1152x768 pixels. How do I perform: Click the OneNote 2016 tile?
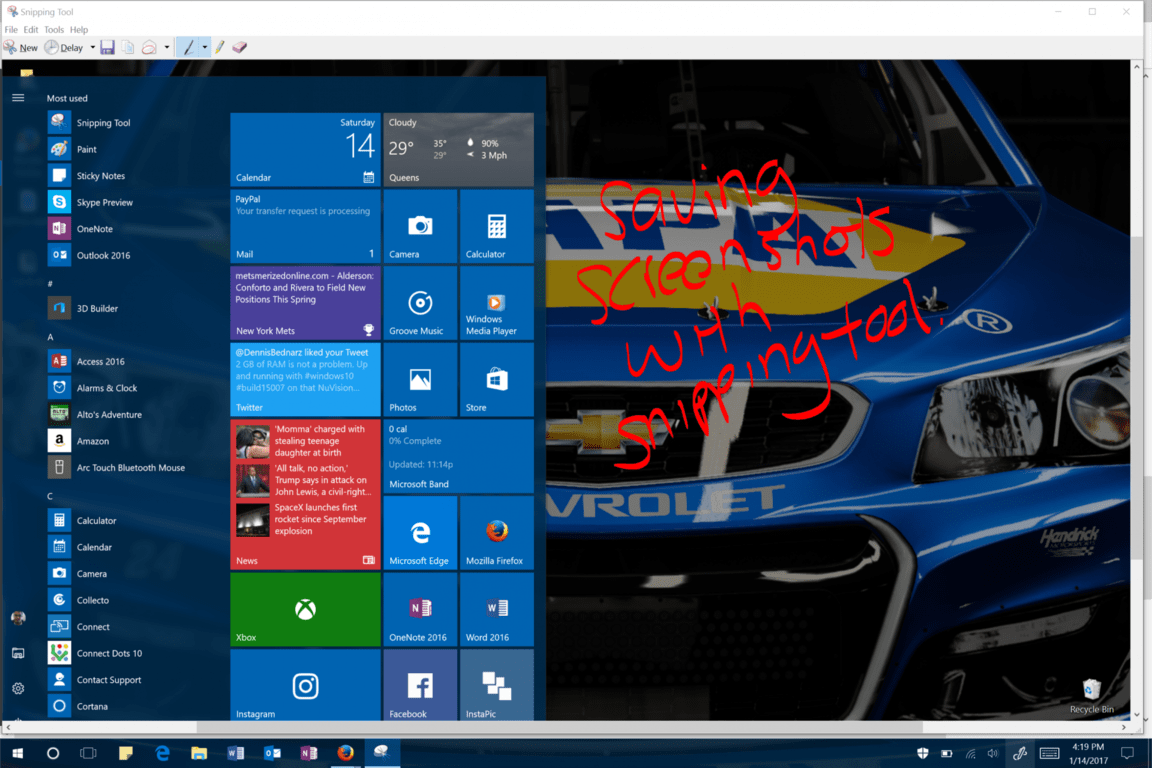(x=420, y=609)
